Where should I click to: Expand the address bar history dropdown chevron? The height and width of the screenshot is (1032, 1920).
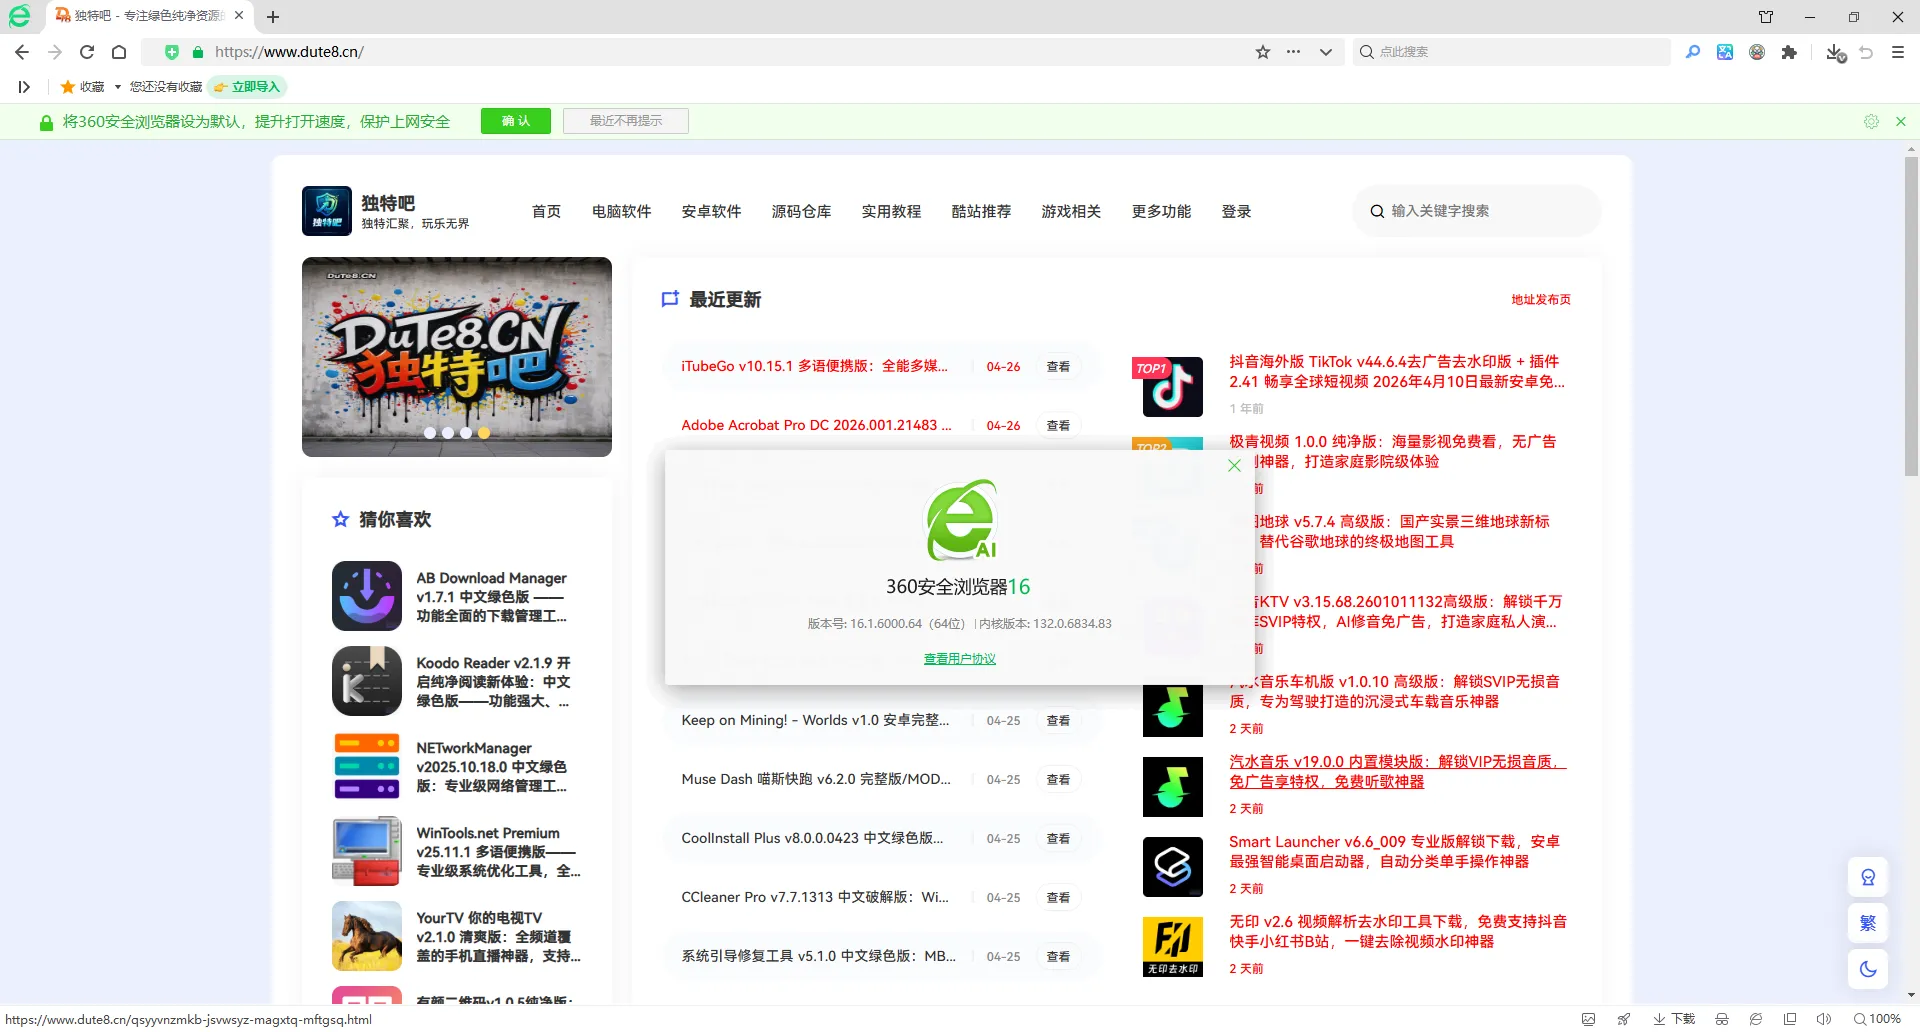1324,52
